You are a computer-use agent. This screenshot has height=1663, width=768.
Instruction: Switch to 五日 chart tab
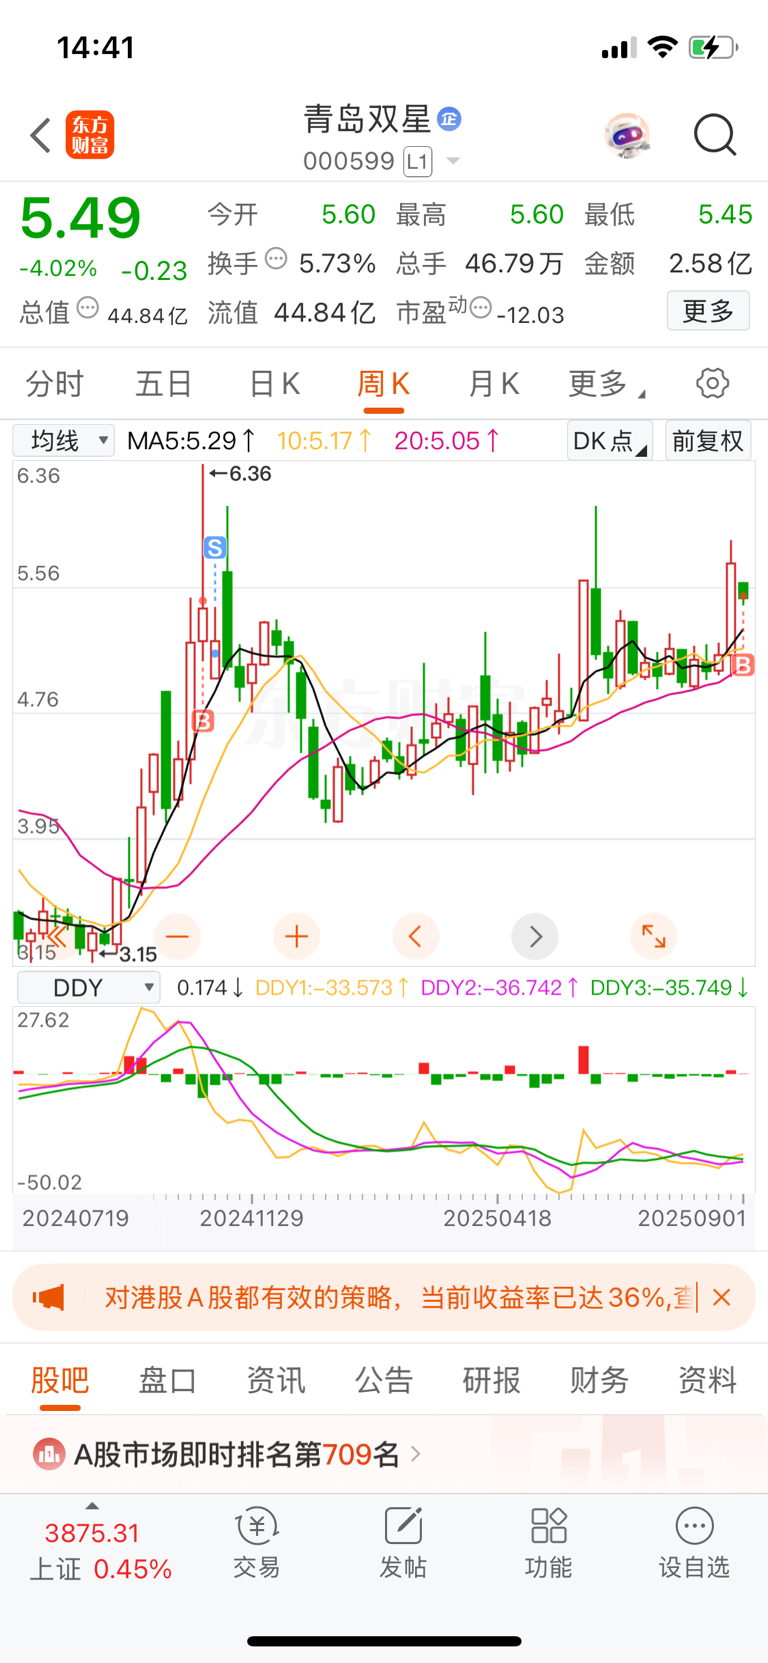pos(164,384)
